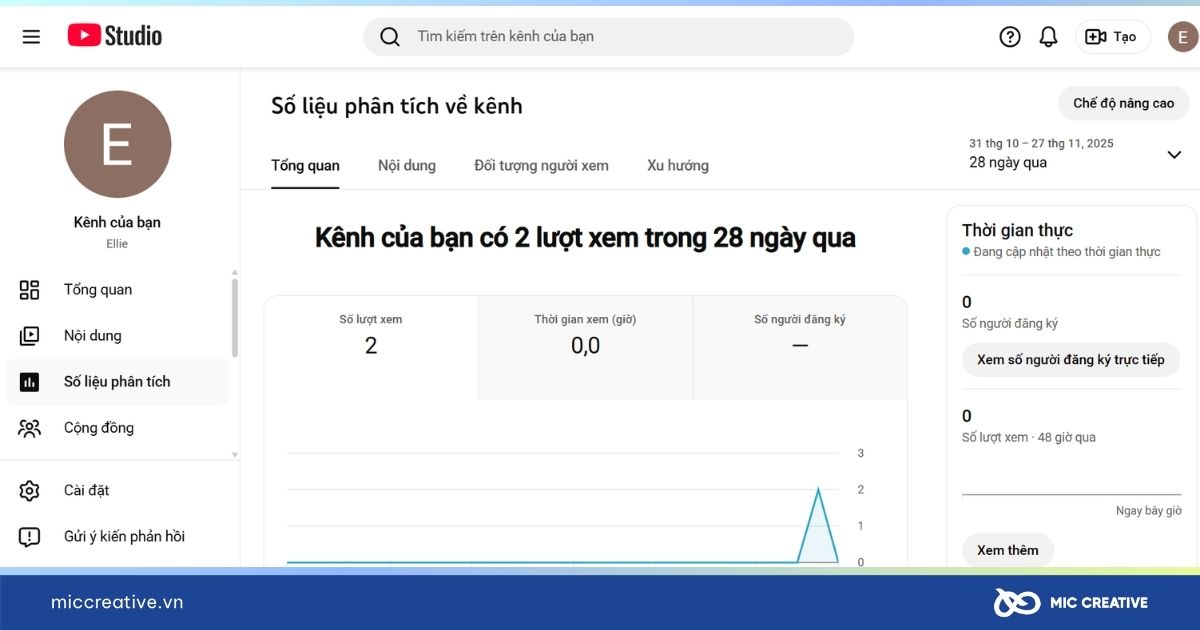Click the channel avatar in the top bar
The image size is (1200, 630).
[1183, 35]
